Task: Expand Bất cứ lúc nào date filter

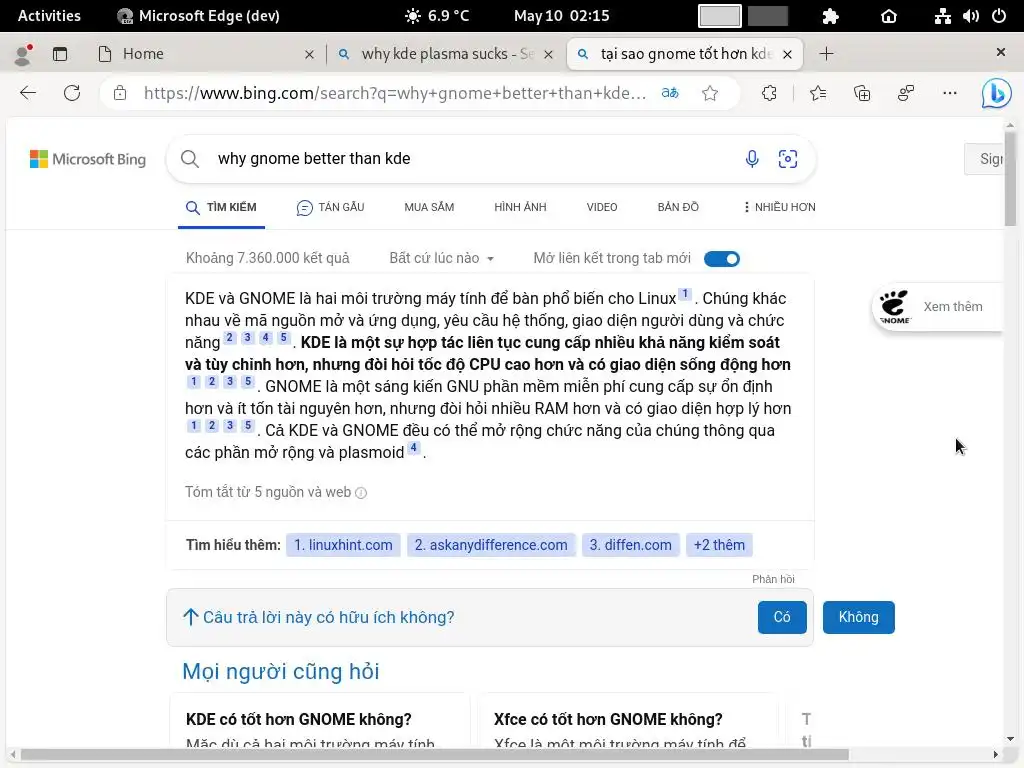Action: (441, 258)
